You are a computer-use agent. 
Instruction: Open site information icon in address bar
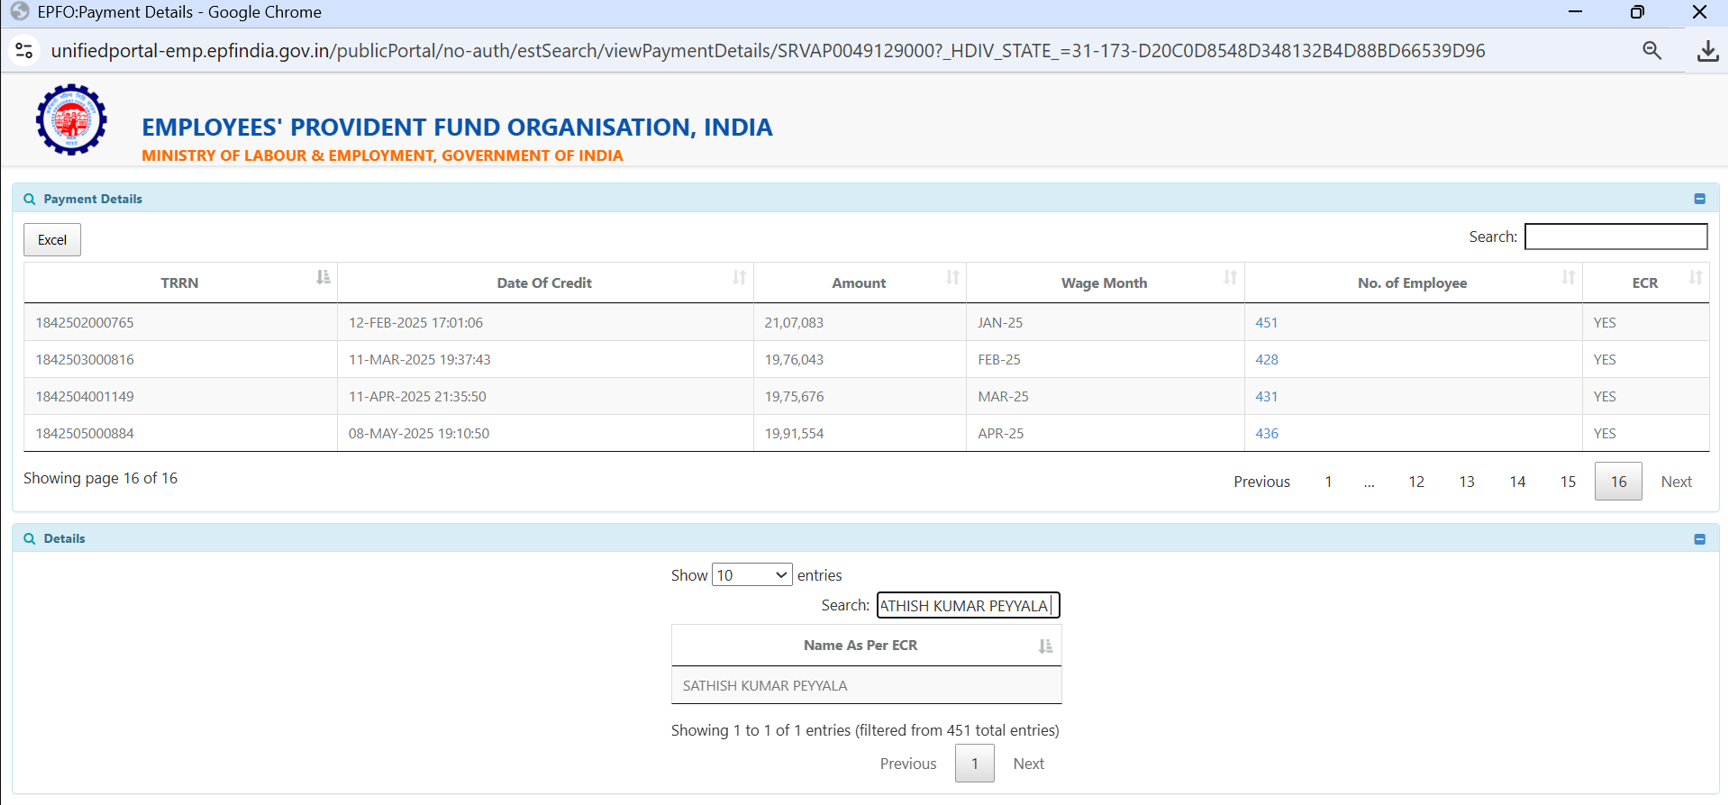coord(24,51)
